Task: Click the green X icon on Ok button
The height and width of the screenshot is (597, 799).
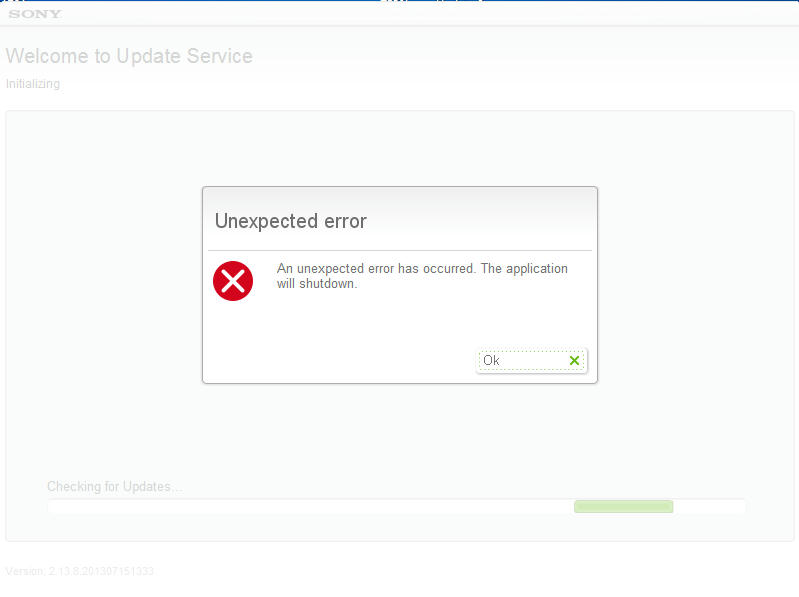Action: click(x=574, y=361)
